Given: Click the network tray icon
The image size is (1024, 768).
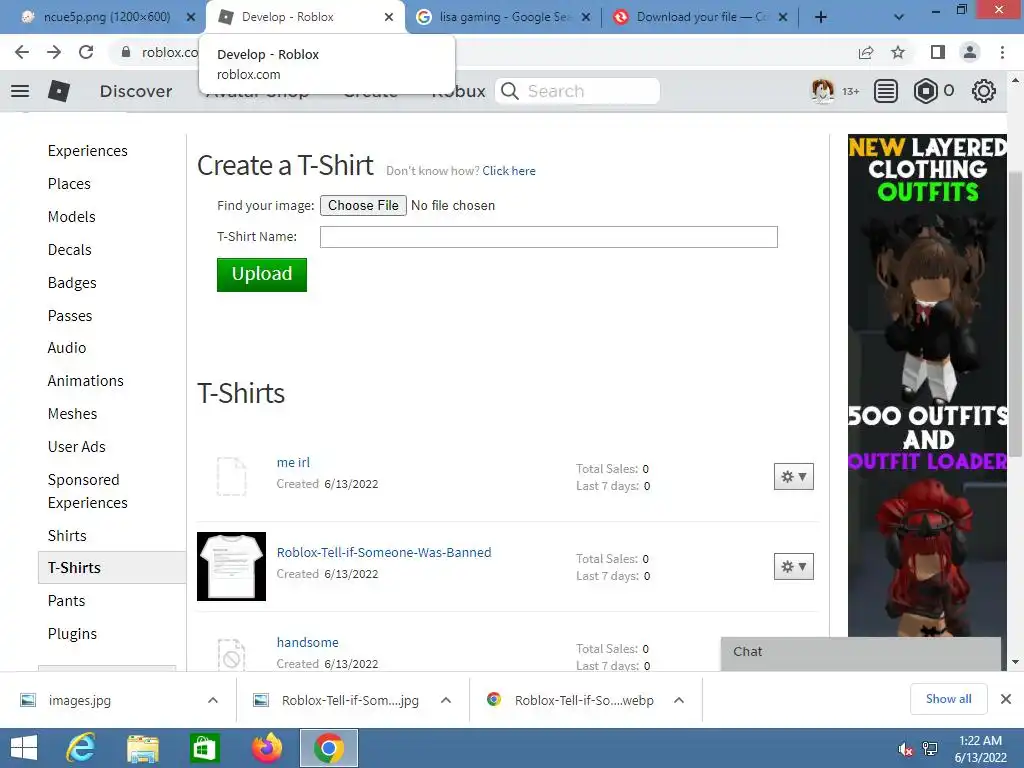Looking at the screenshot, I should tap(930, 749).
